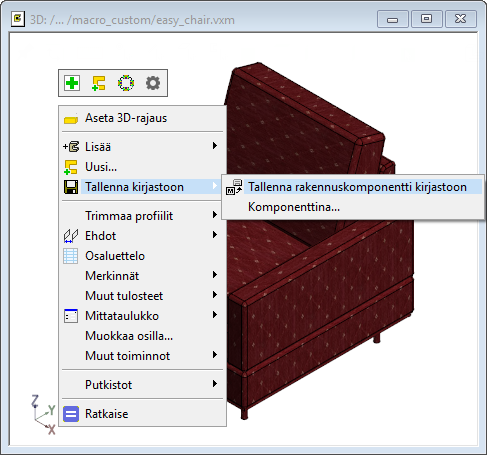Click the Uusi yellow component icon

(71, 167)
